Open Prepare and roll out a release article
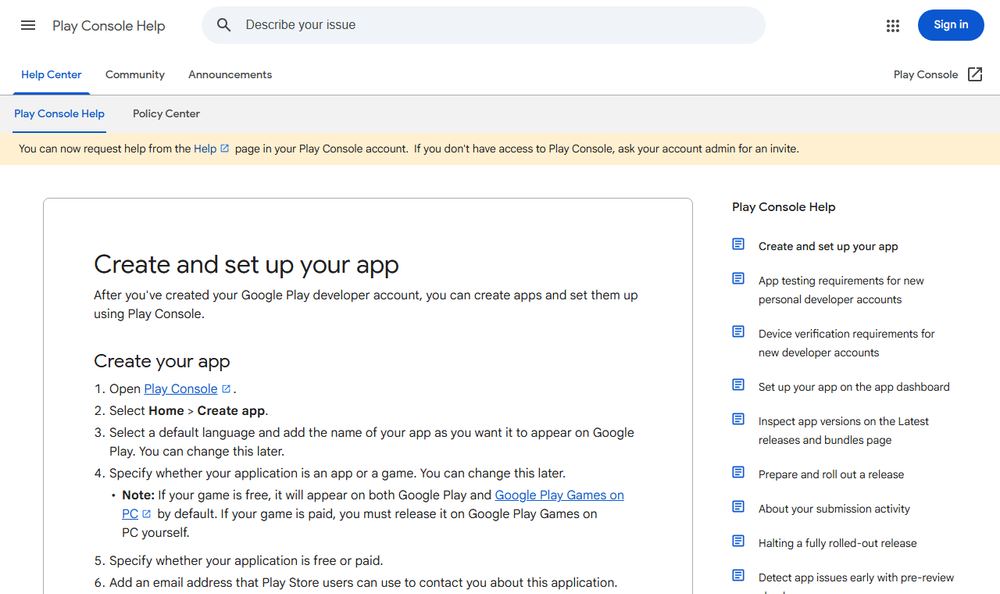Image resolution: width=1000 pixels, height=594 pixels. tap(831, 475)
